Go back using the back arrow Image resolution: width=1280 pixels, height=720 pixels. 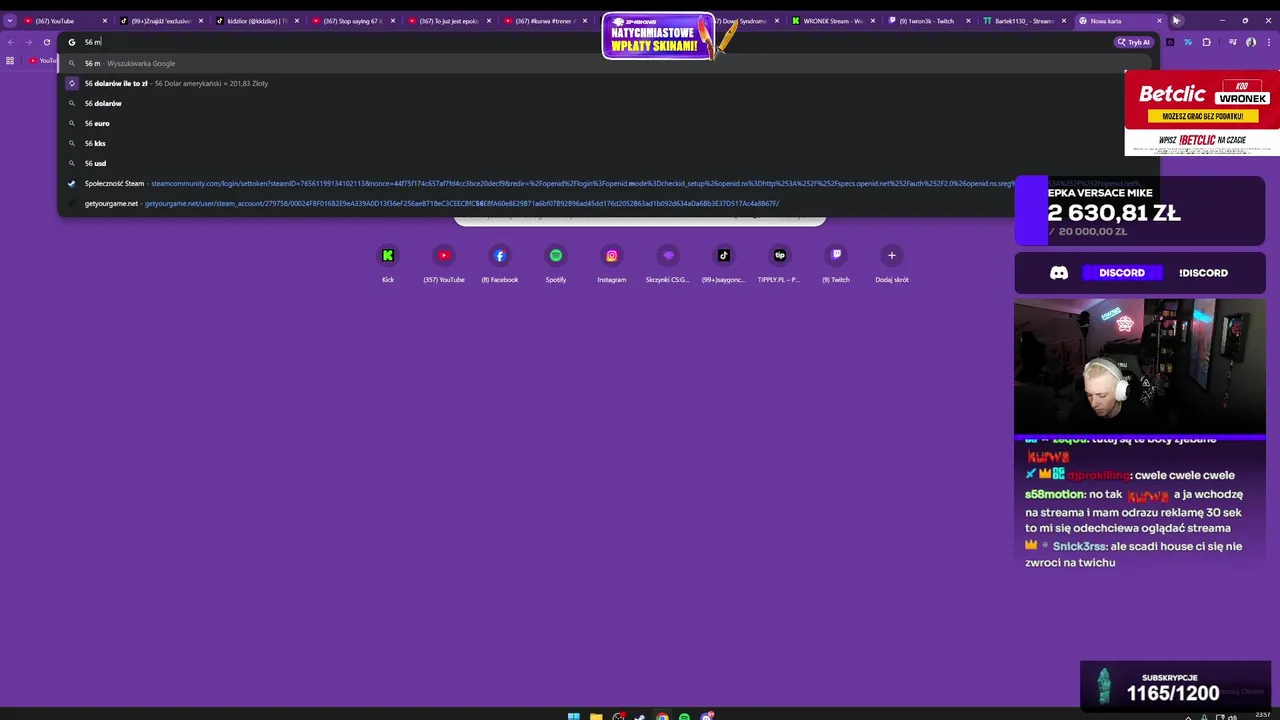(x=10, y=42)
